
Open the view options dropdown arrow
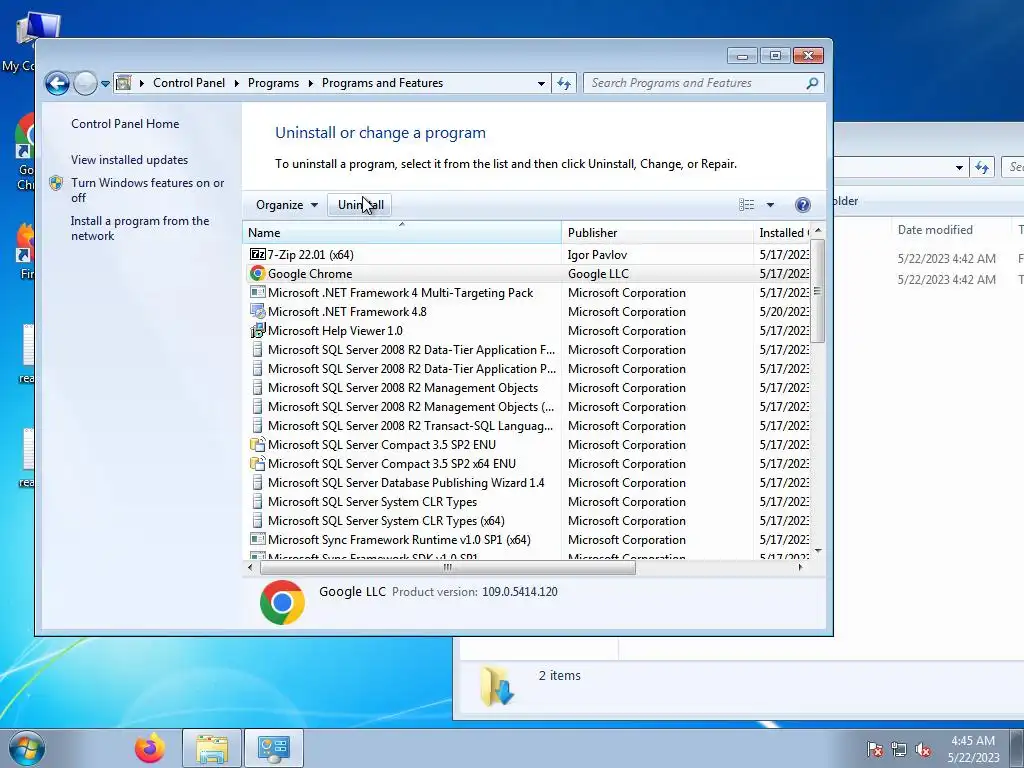coord(770,205)
